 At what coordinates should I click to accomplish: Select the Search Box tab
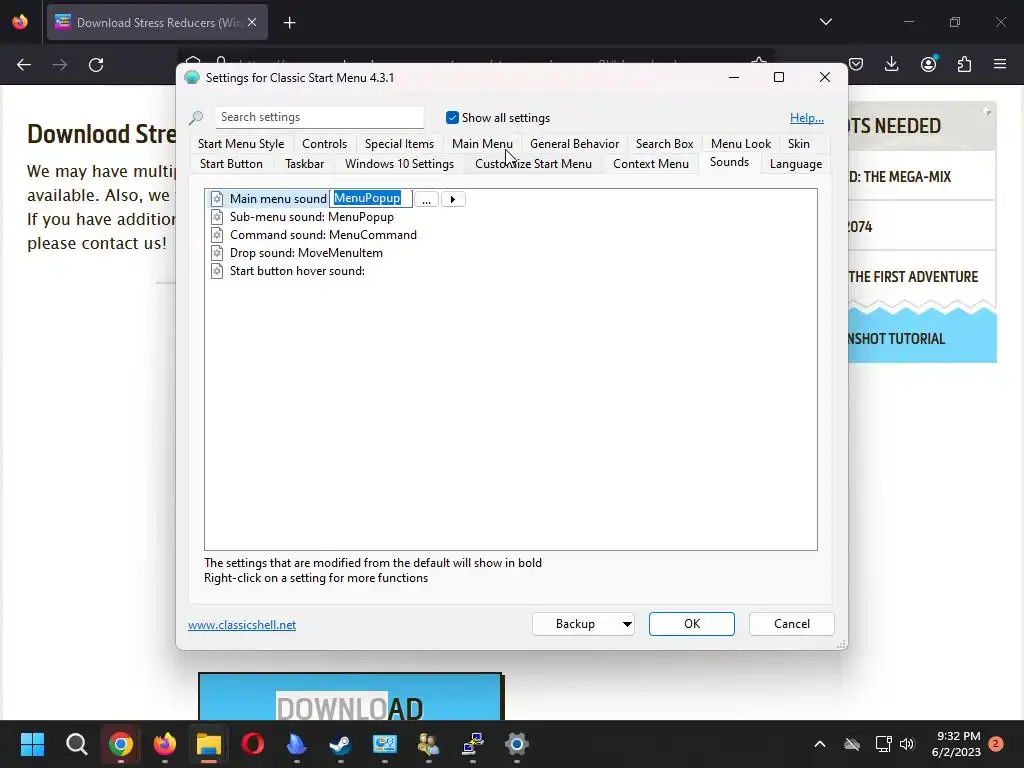[664, 144]
